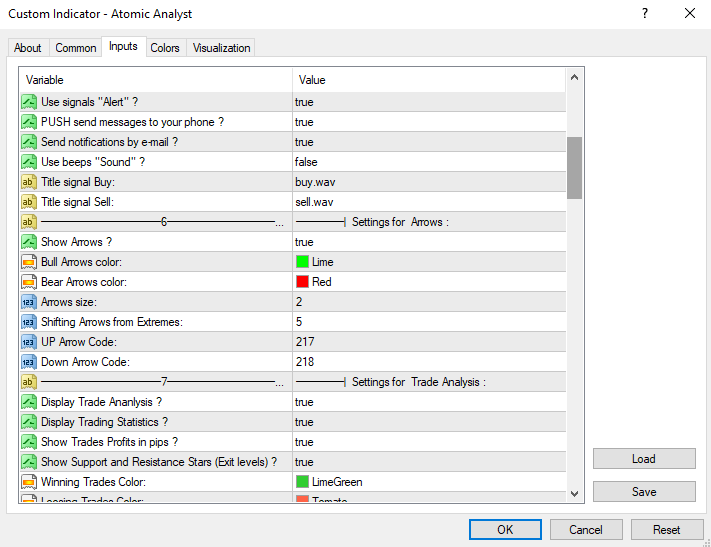
Task: Open Send notifications by e-mail value dropdown
Action: point(428,142)
